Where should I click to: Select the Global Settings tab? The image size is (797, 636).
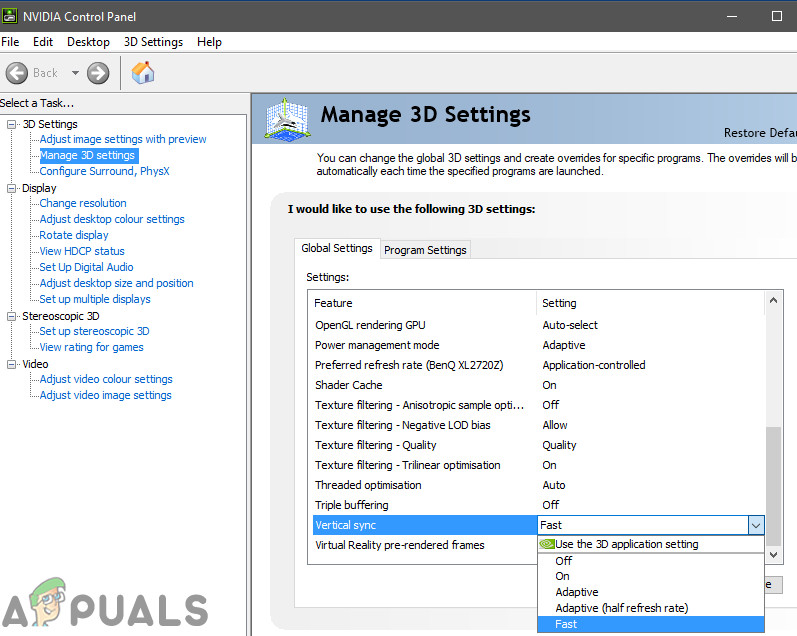[x=337, y=248]
